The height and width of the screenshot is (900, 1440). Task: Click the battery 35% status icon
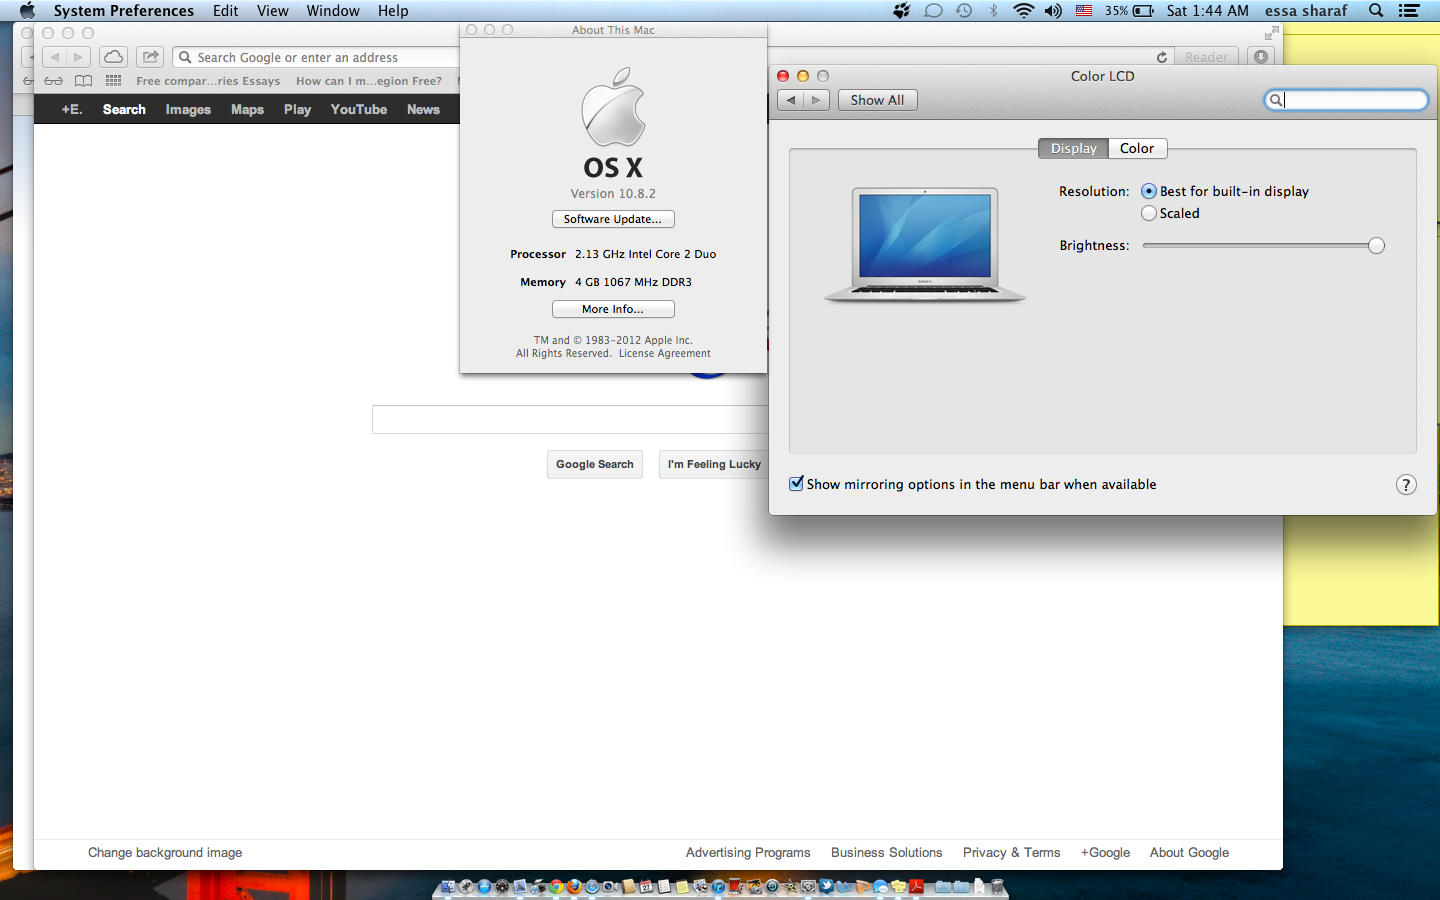point(1130,11)
